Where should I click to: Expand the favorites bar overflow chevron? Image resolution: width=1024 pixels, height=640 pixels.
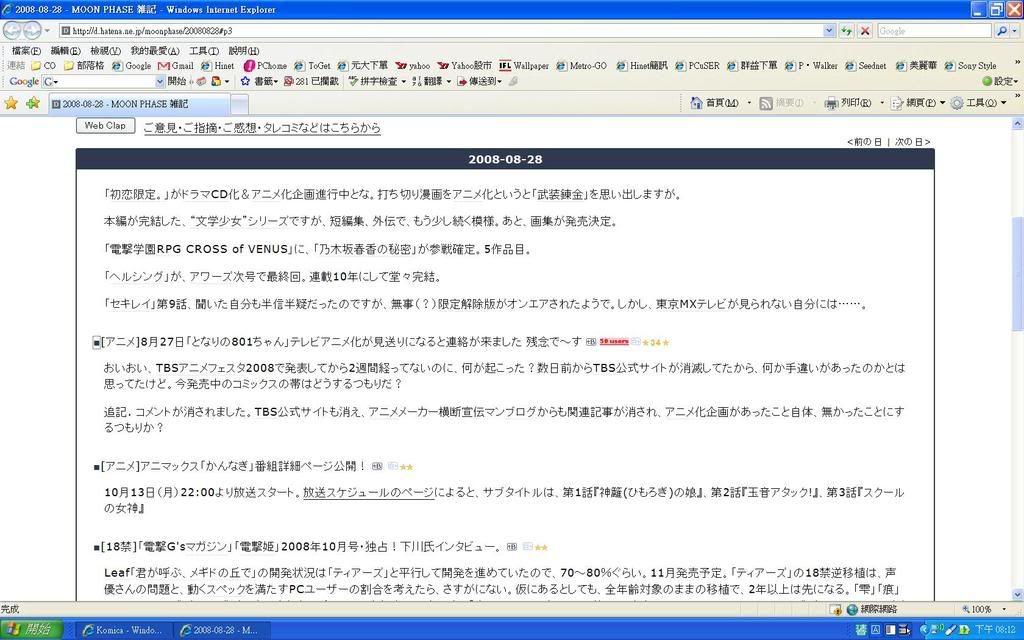point(1017,63)
